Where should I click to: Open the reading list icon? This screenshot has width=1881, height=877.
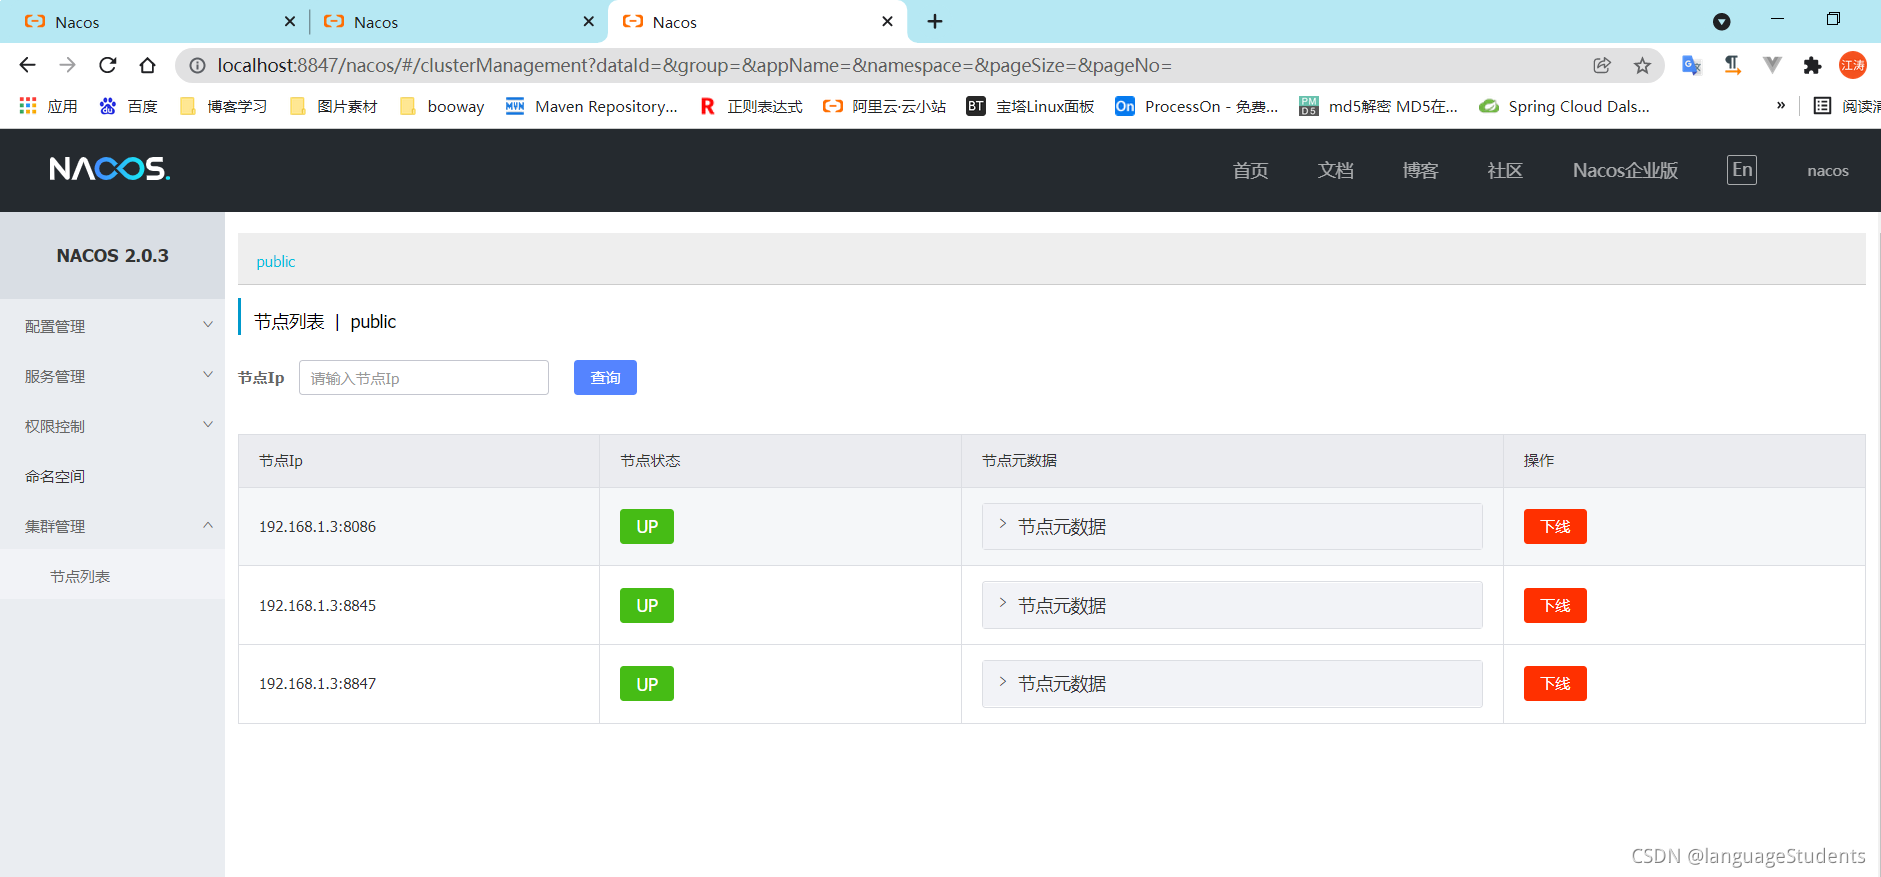click(1823, 106)
